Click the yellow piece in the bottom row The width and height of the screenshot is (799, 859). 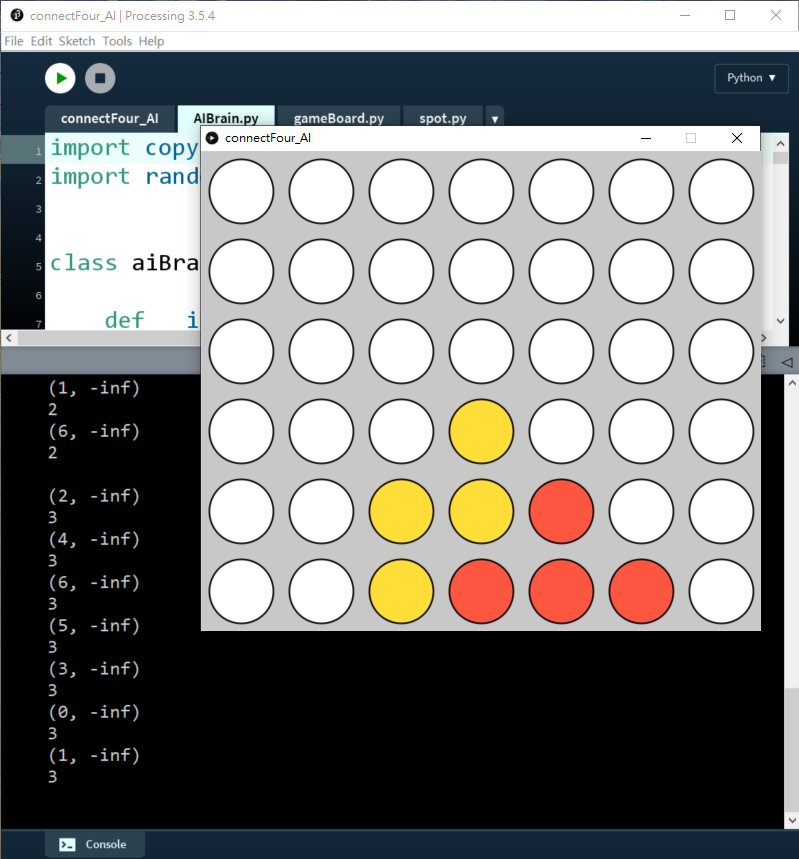pyautogui.click(x=401, y=591)
